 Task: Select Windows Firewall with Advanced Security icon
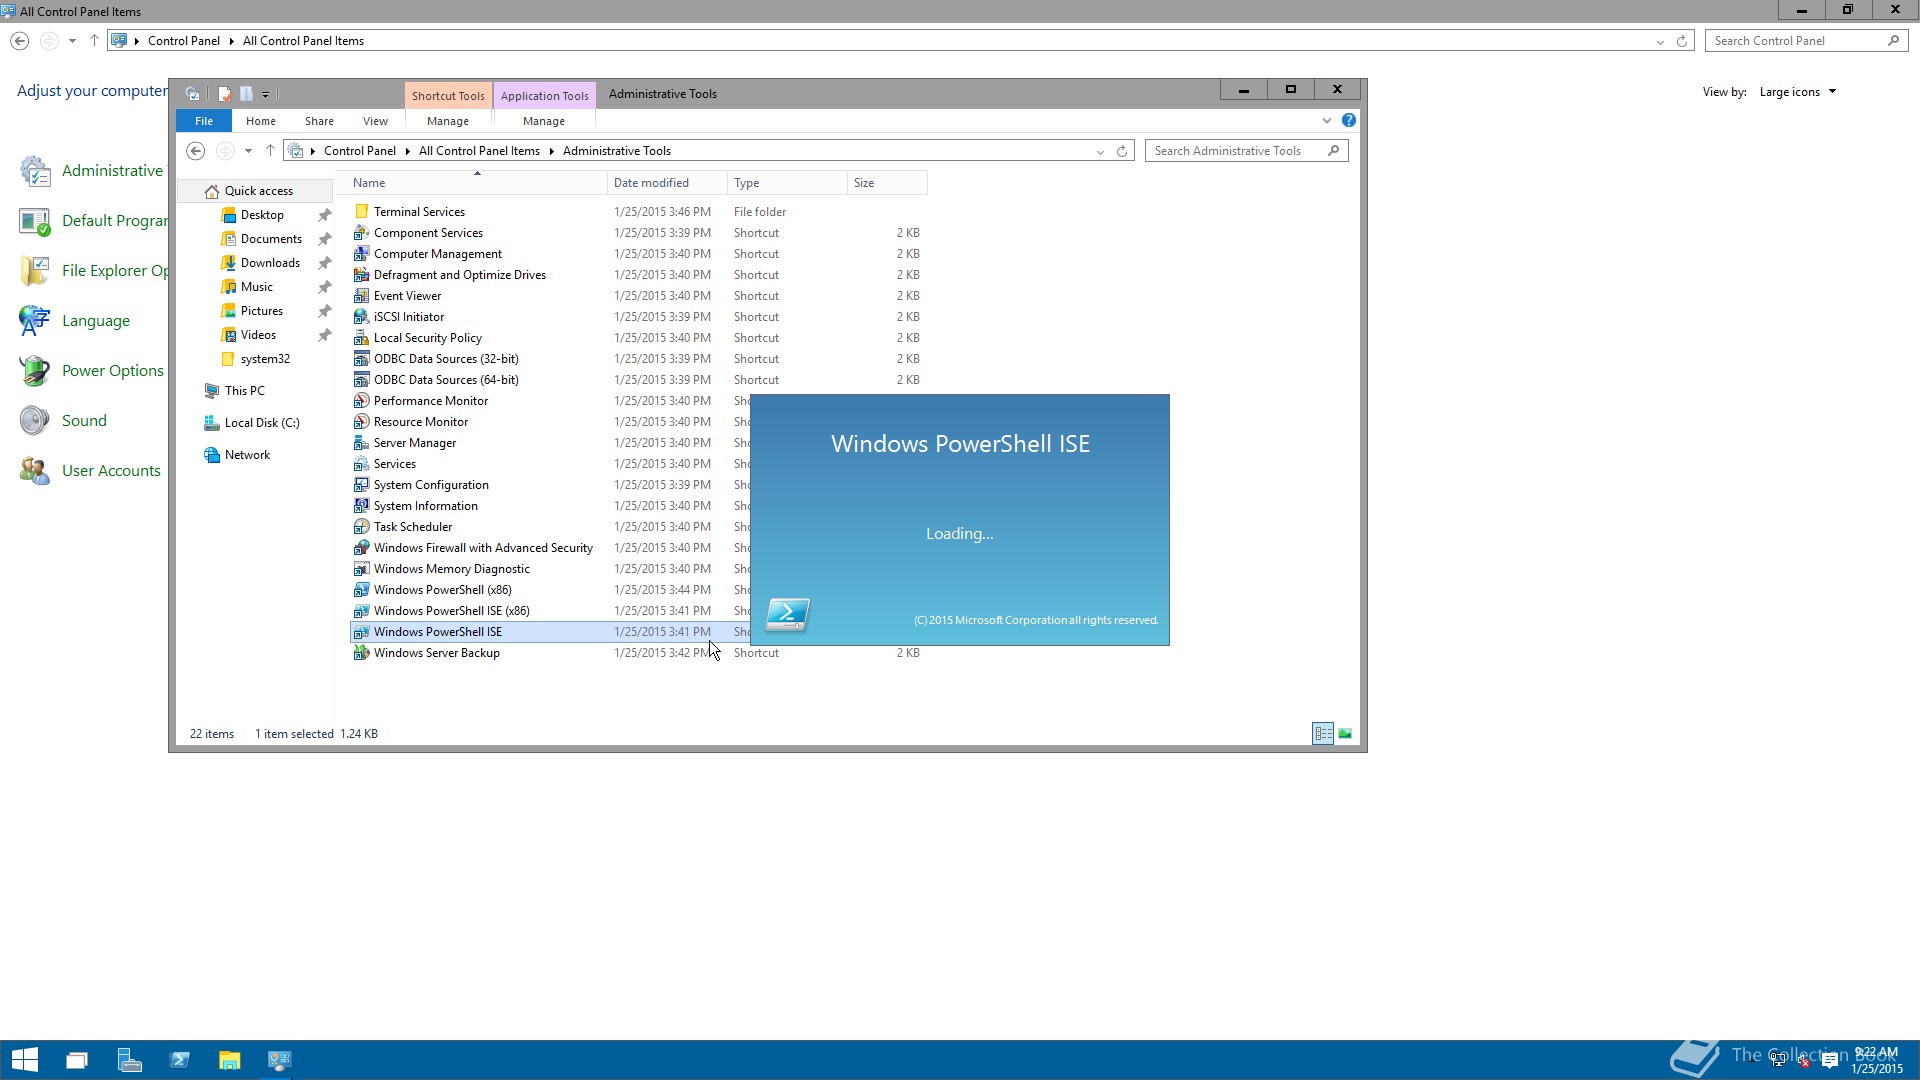tap(362, 548)
